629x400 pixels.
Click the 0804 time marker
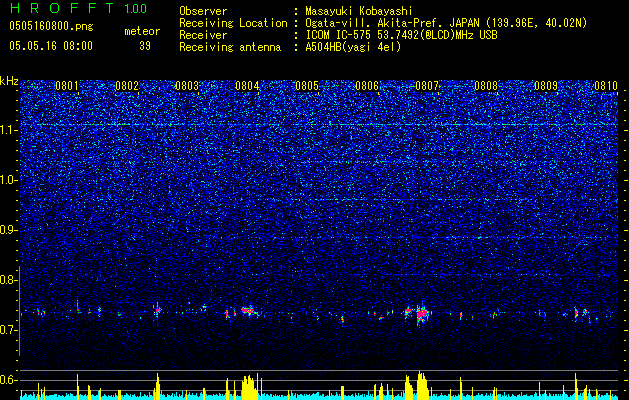click(x=247, y=86)
